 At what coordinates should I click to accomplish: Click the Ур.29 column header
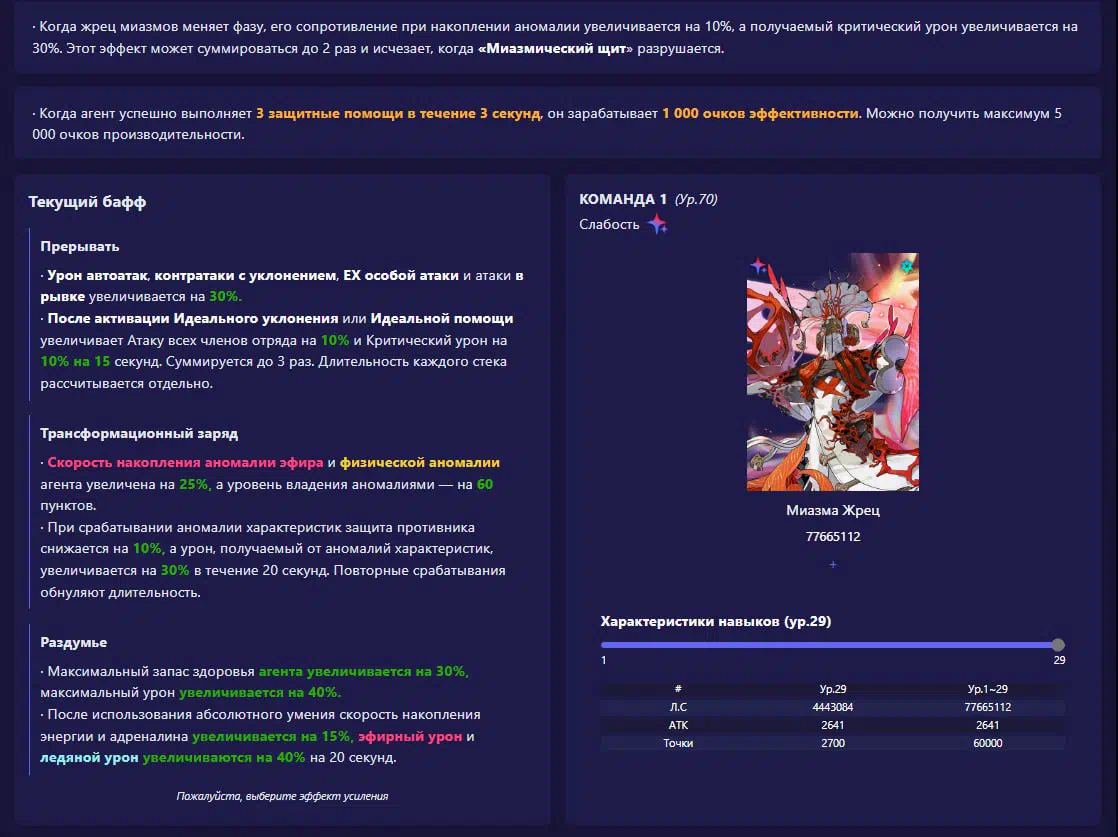point(833,689)
